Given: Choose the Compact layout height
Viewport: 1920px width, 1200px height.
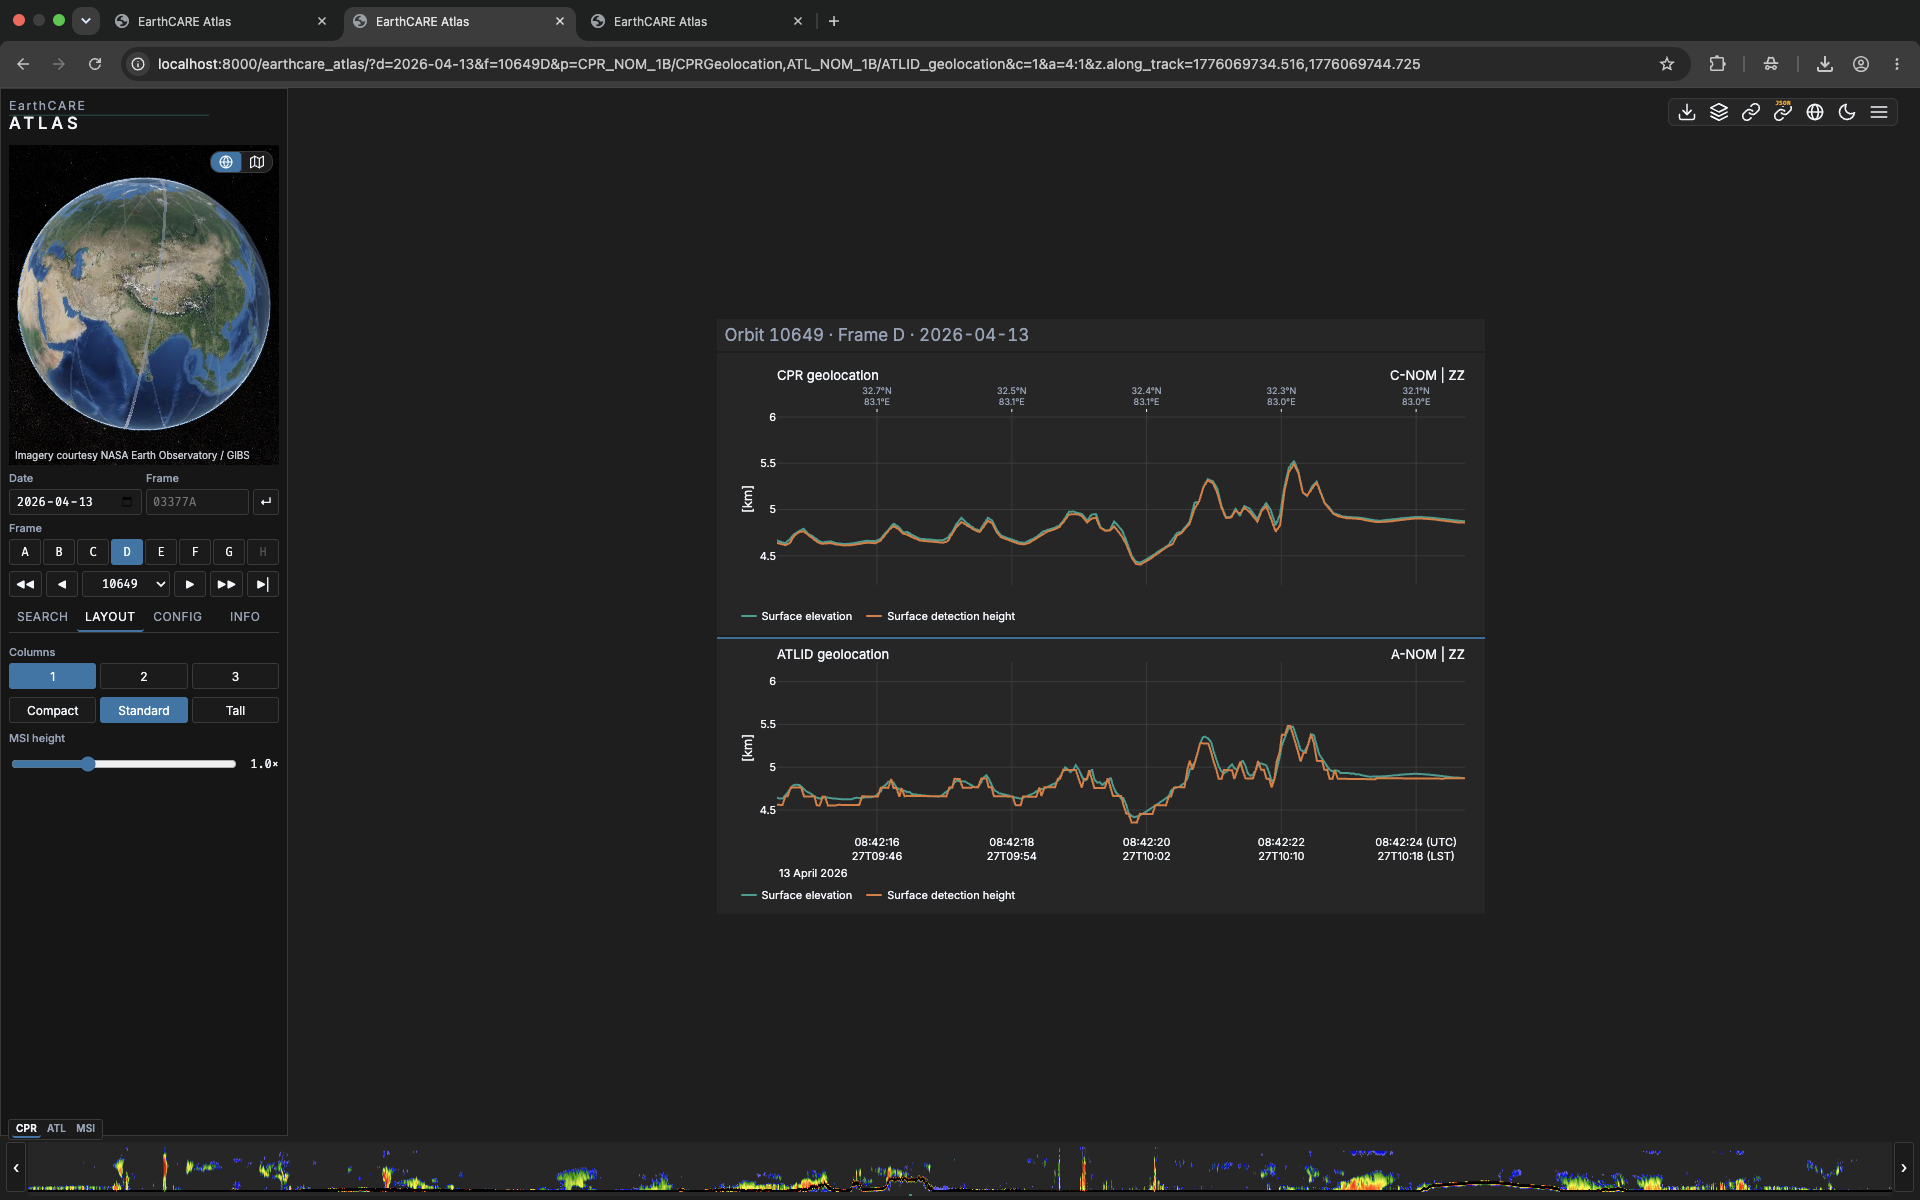Looking at the screenshot, I should coord(52,711).
